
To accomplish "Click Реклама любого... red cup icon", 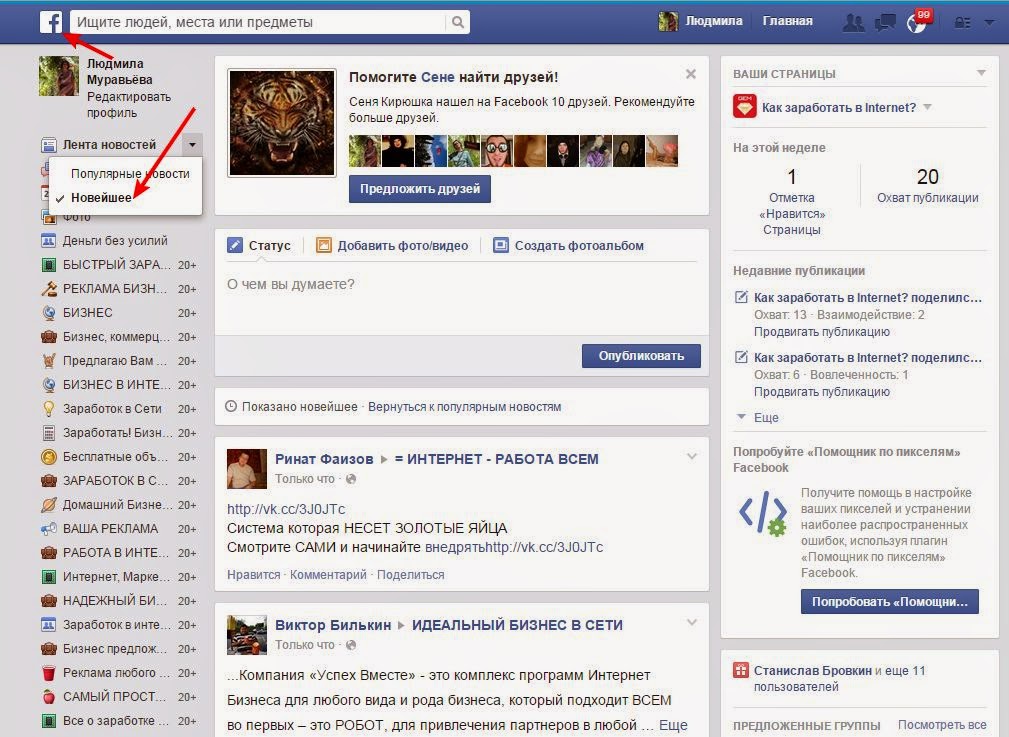I will tap(48, 673).
